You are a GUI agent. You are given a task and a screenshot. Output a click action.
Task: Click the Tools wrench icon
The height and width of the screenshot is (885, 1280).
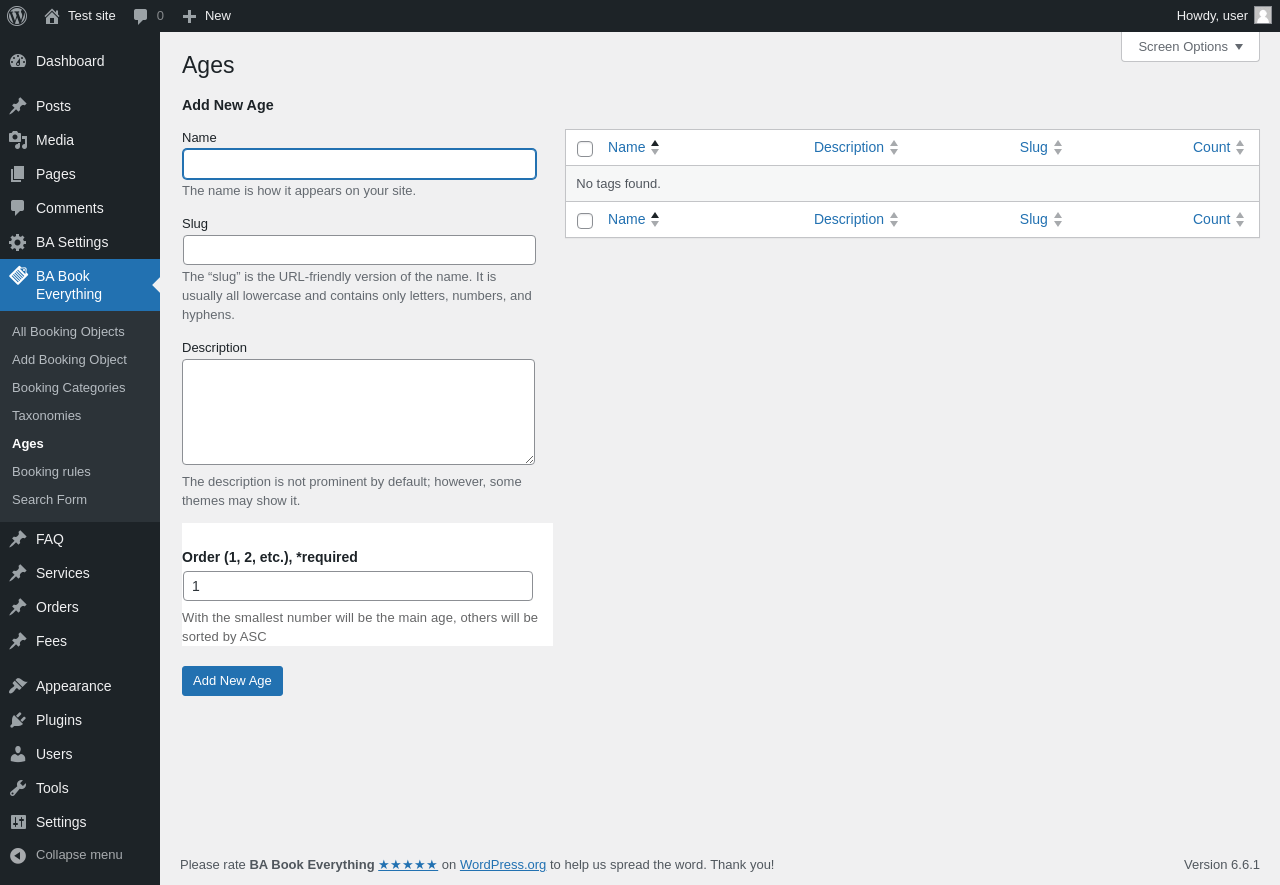point(18,788)
